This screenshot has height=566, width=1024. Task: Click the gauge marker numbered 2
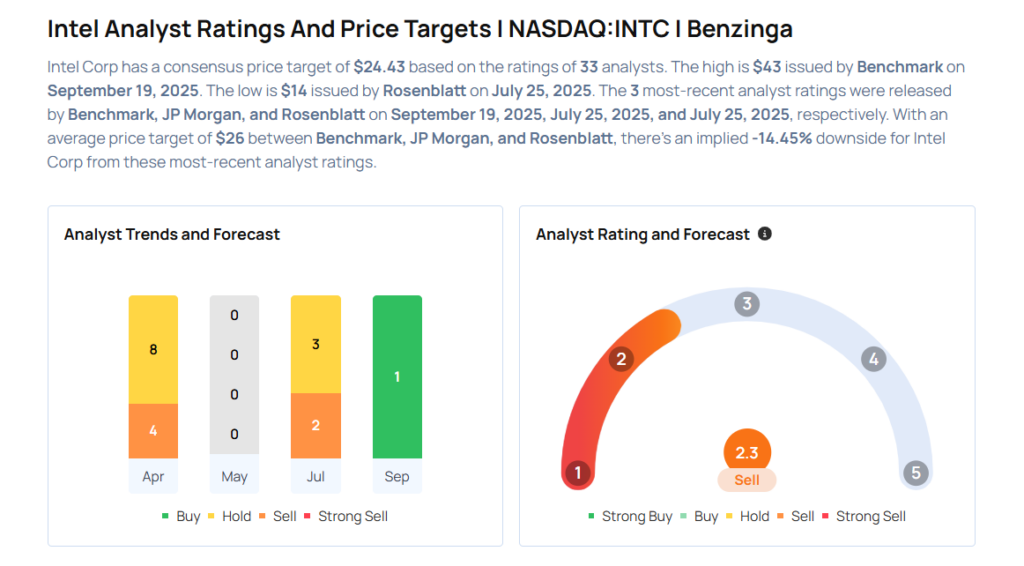click(621, 359)
